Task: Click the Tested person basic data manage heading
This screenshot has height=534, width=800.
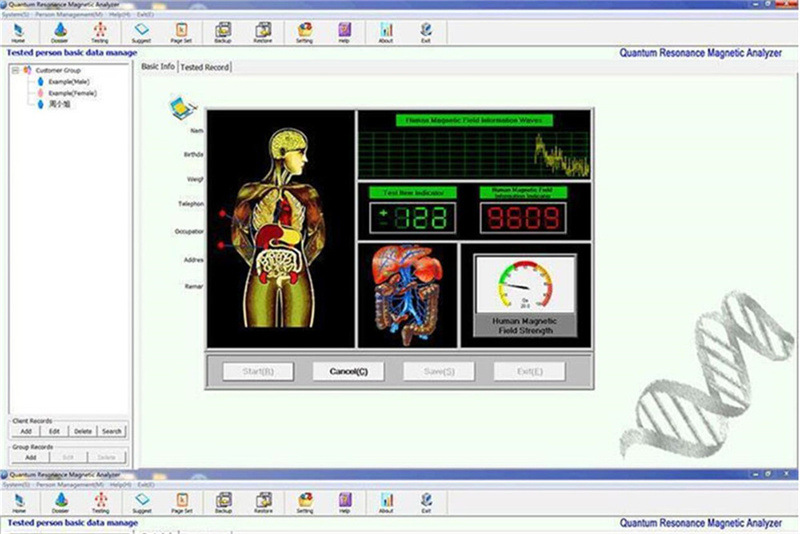Action: 72,53
